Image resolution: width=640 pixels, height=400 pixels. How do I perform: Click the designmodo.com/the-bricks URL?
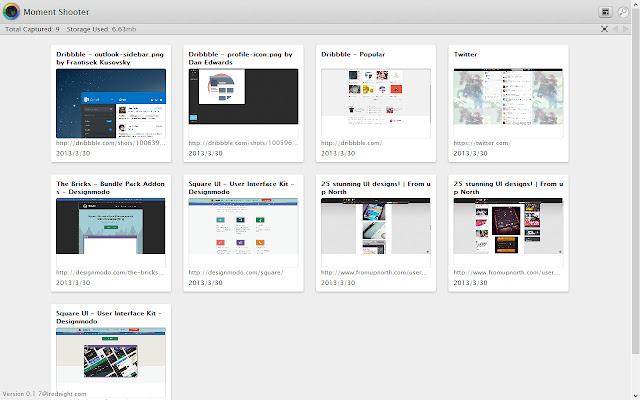click(110, 272)
